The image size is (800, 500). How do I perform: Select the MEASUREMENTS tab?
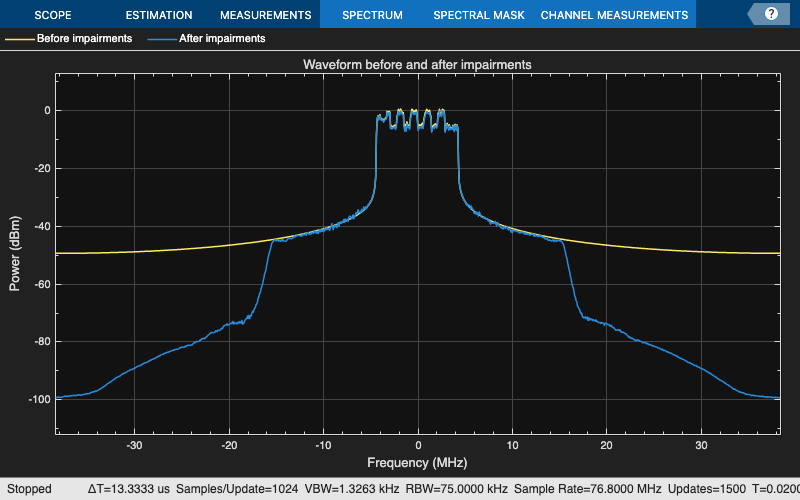pos(266,15)
